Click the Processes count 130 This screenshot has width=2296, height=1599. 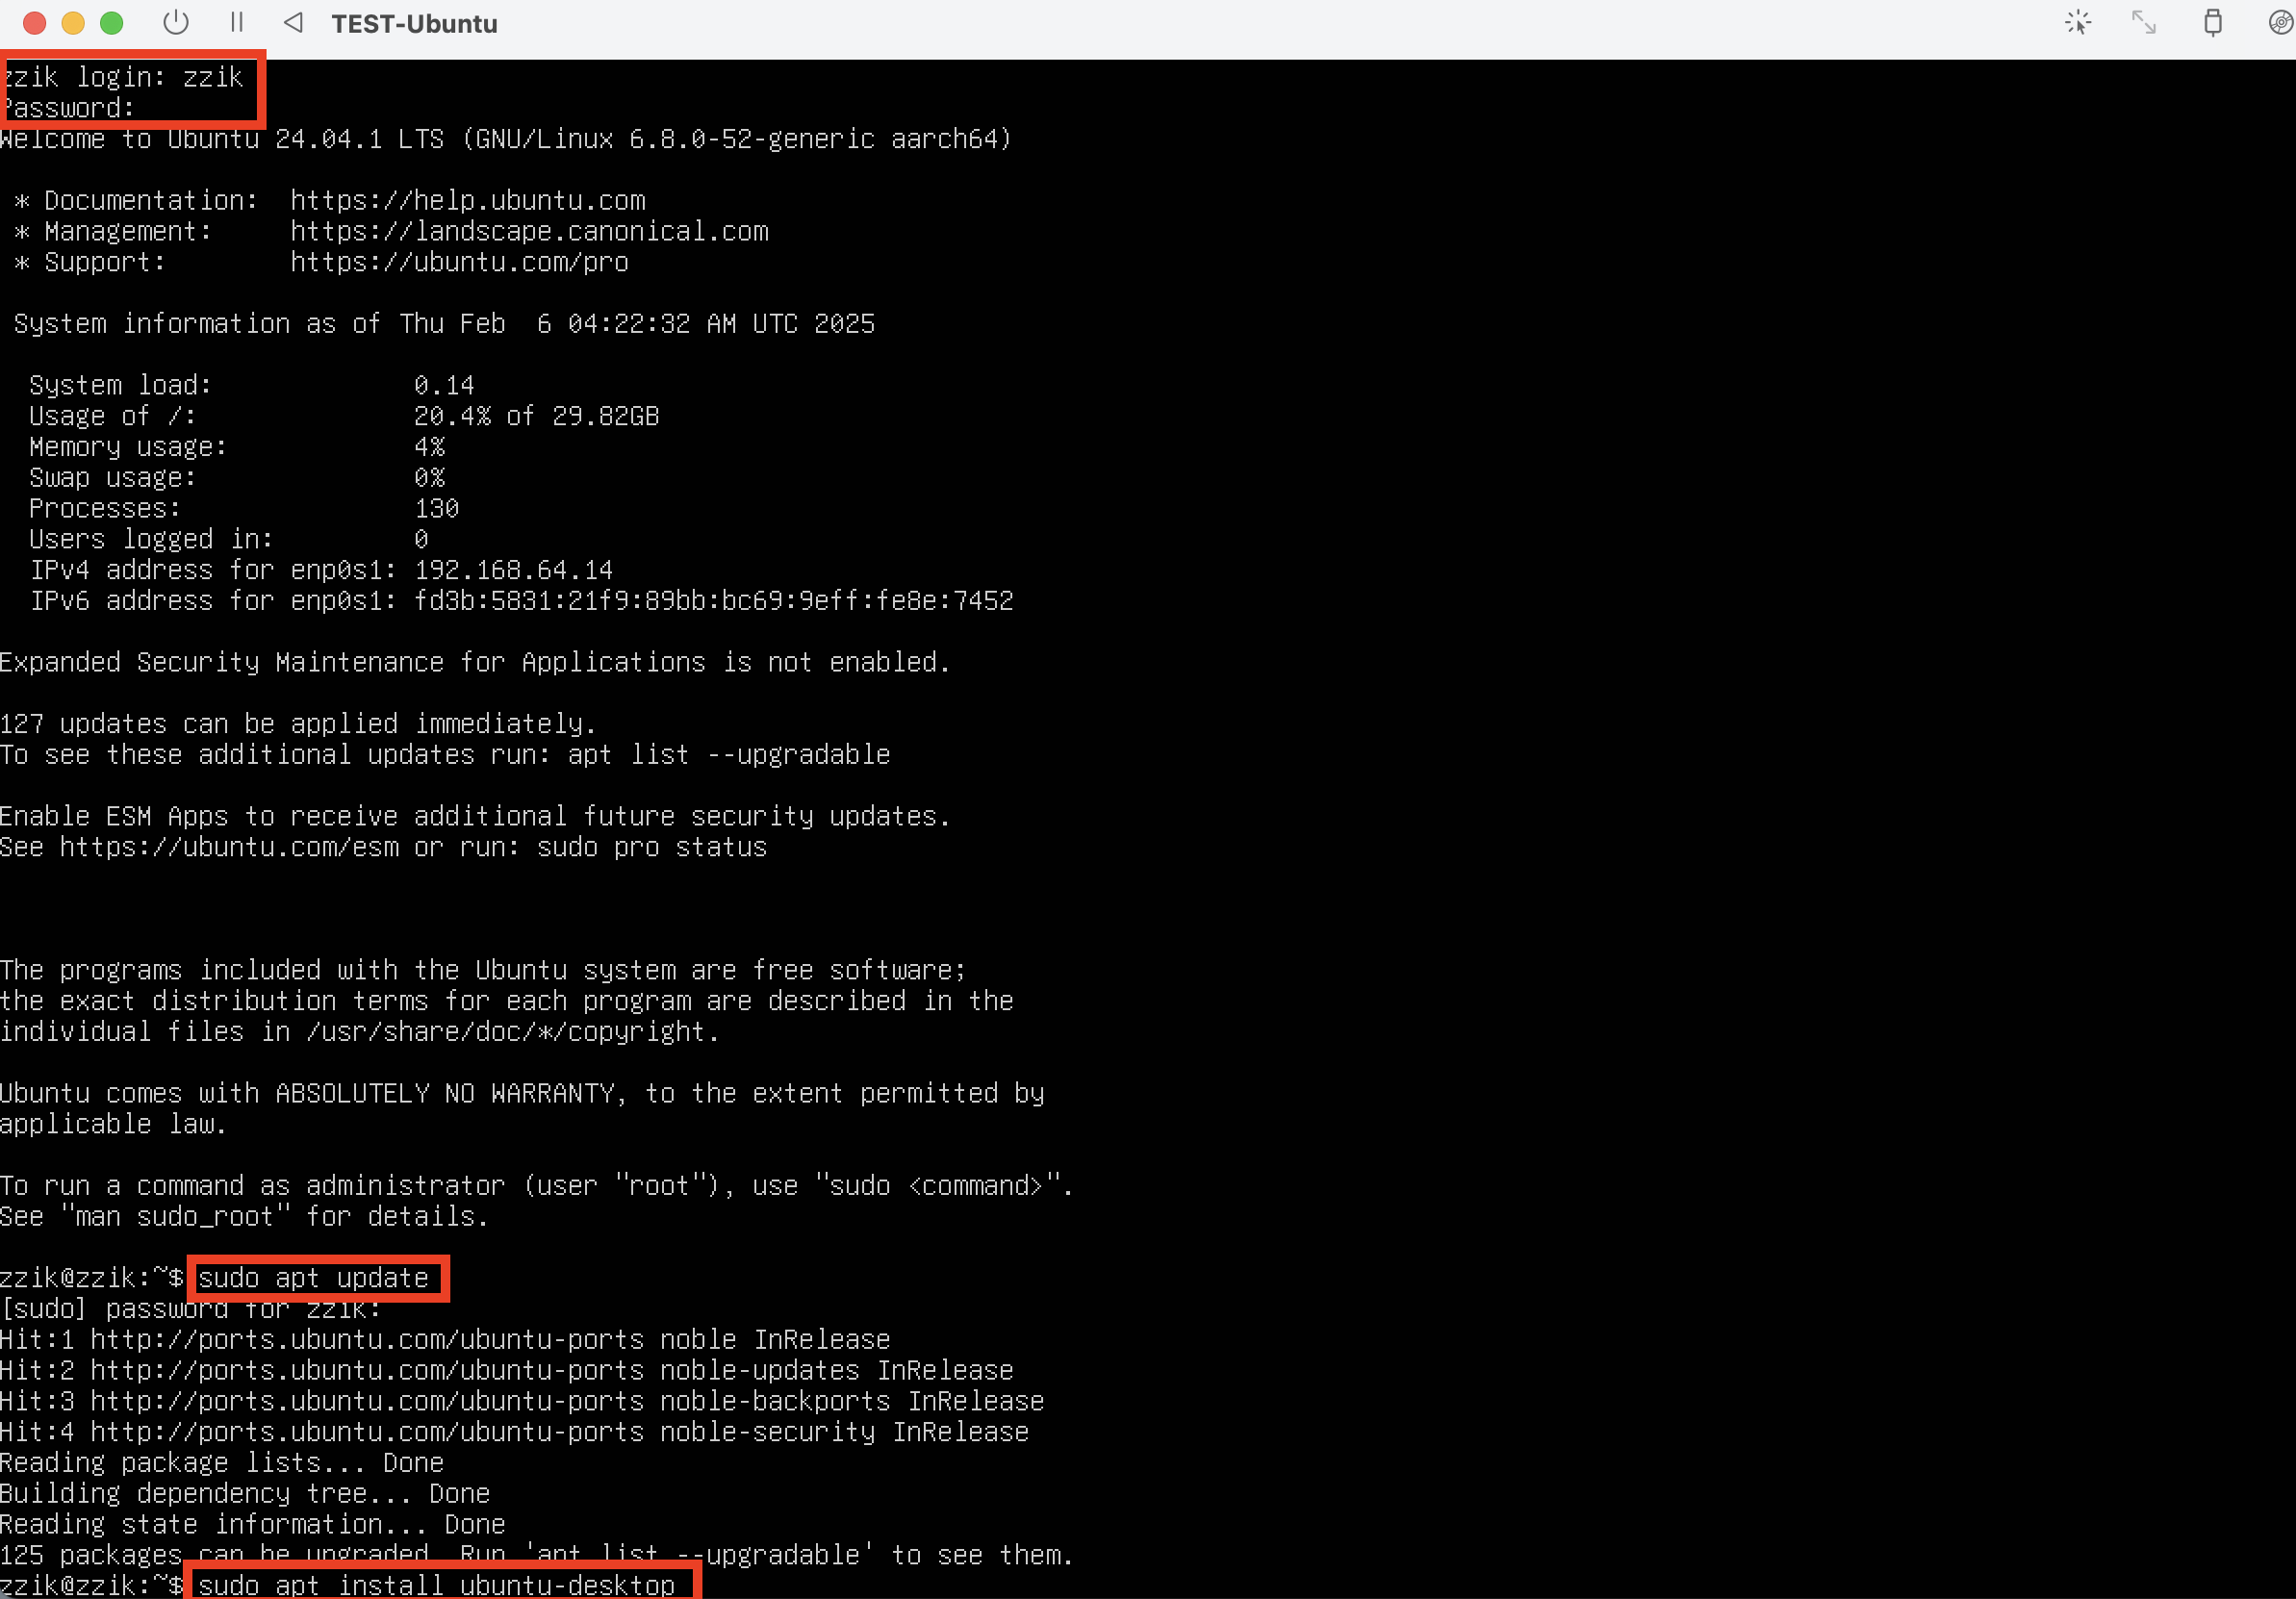[x=437, y=508]
